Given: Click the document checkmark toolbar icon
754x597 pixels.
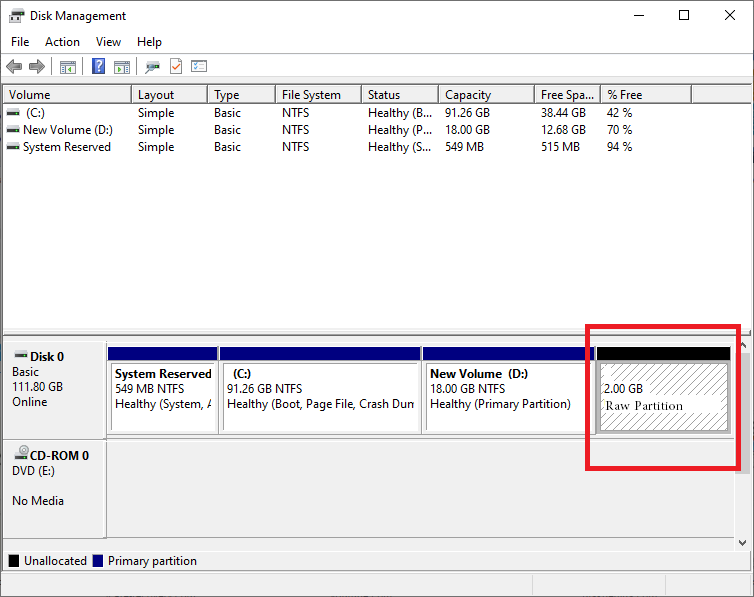Looking at the screenshot, I should (176, 66).
